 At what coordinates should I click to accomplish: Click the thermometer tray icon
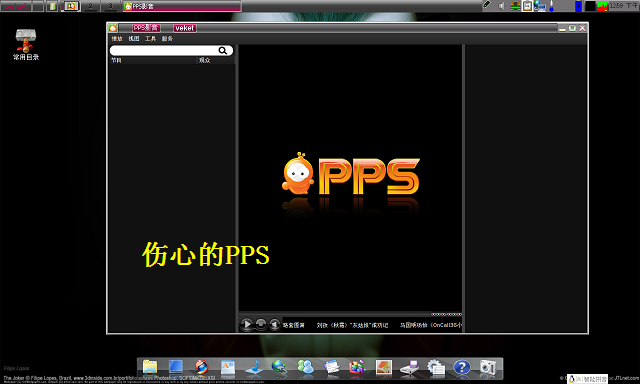tap(552, 6)
